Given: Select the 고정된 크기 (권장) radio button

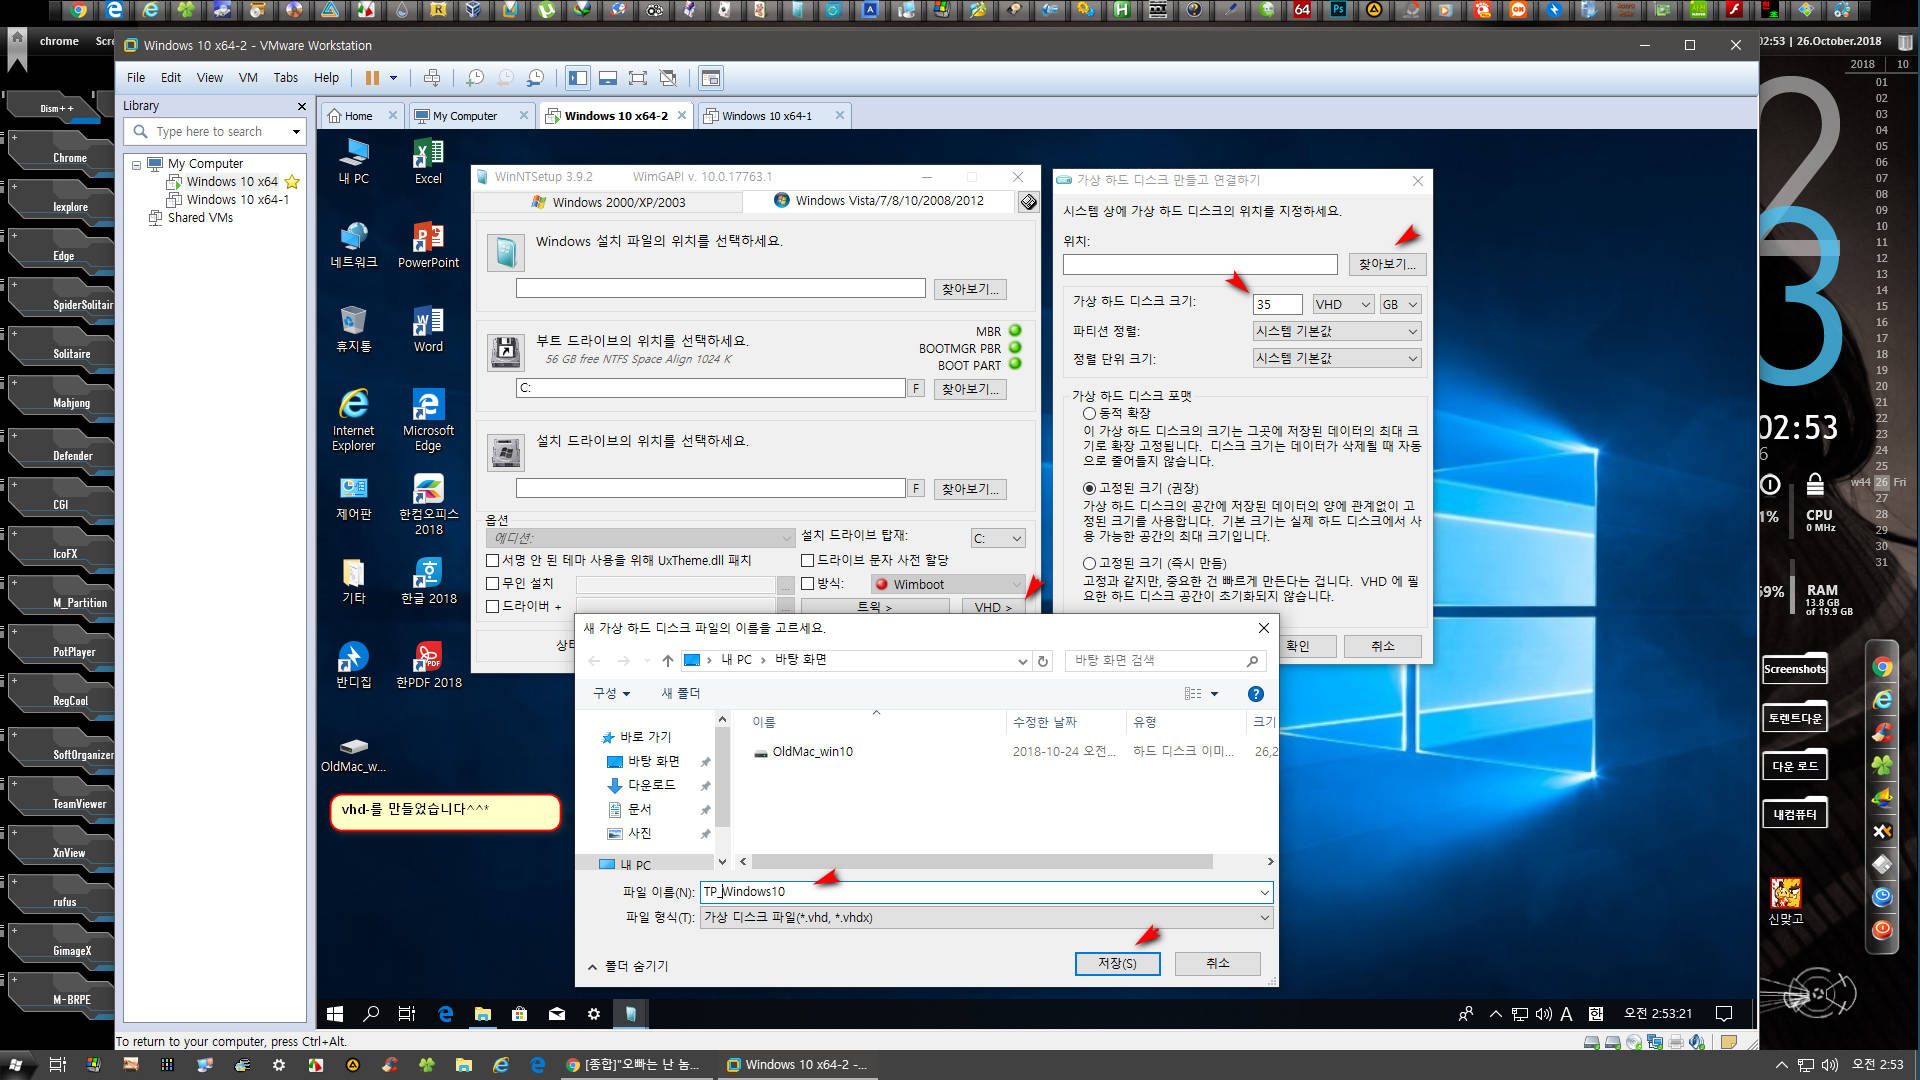Looking at the screenshot, I should [1089, 488].
